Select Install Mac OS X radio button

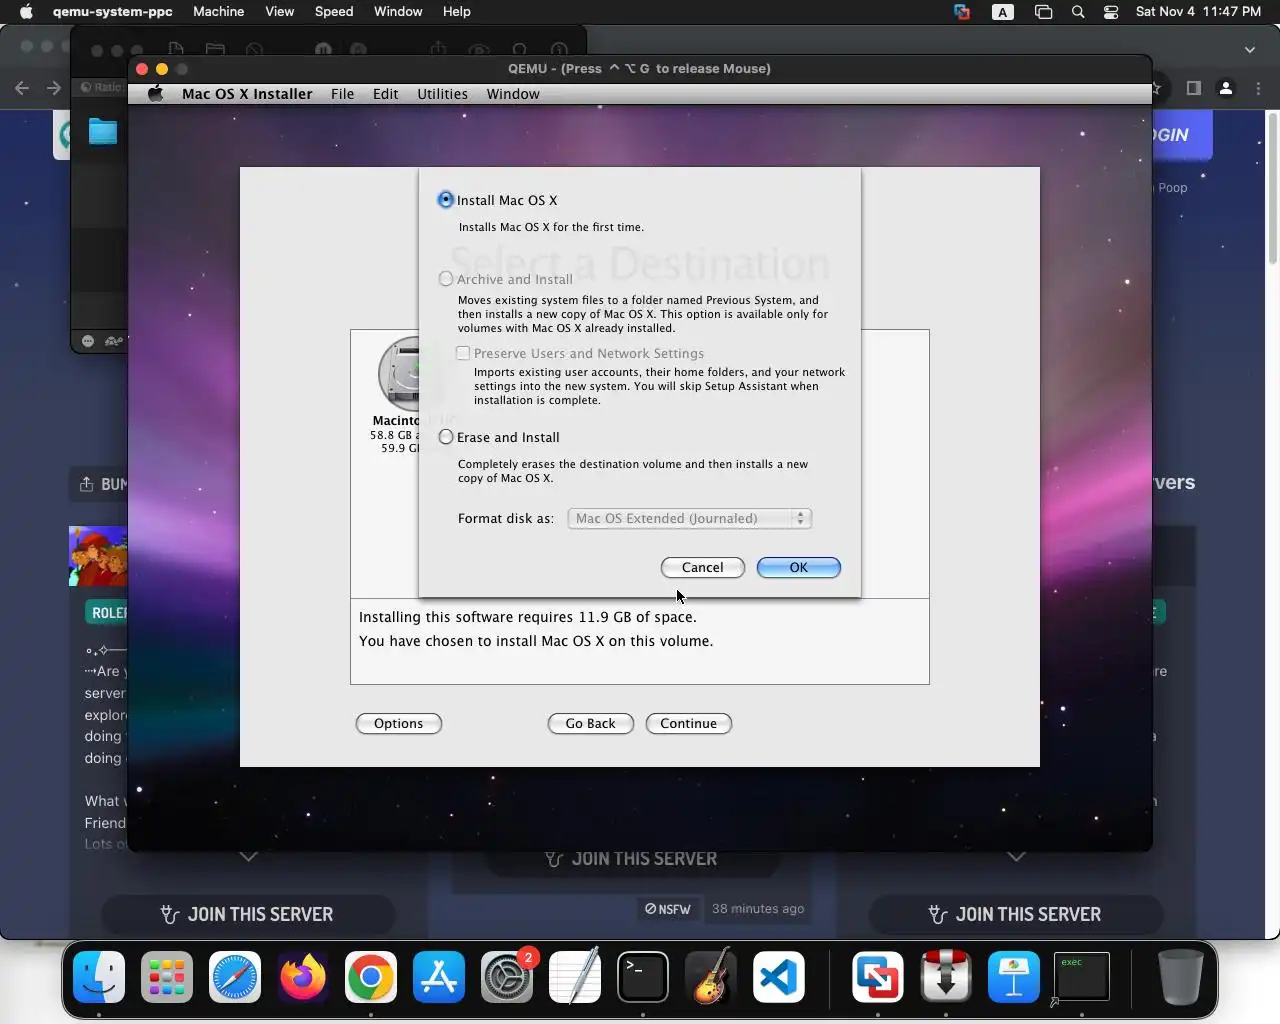446,200
